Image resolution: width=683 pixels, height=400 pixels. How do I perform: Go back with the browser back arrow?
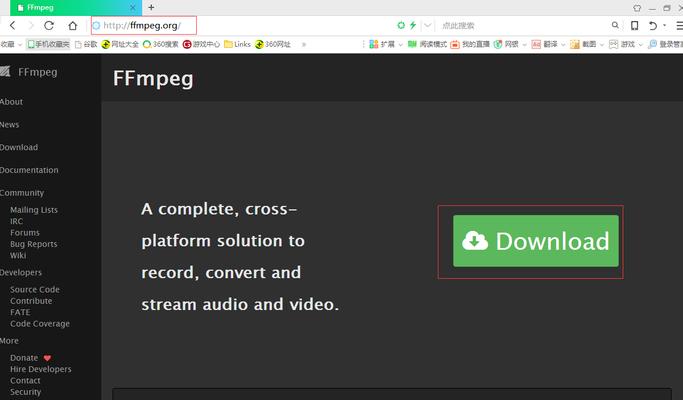tap(13, 26)
